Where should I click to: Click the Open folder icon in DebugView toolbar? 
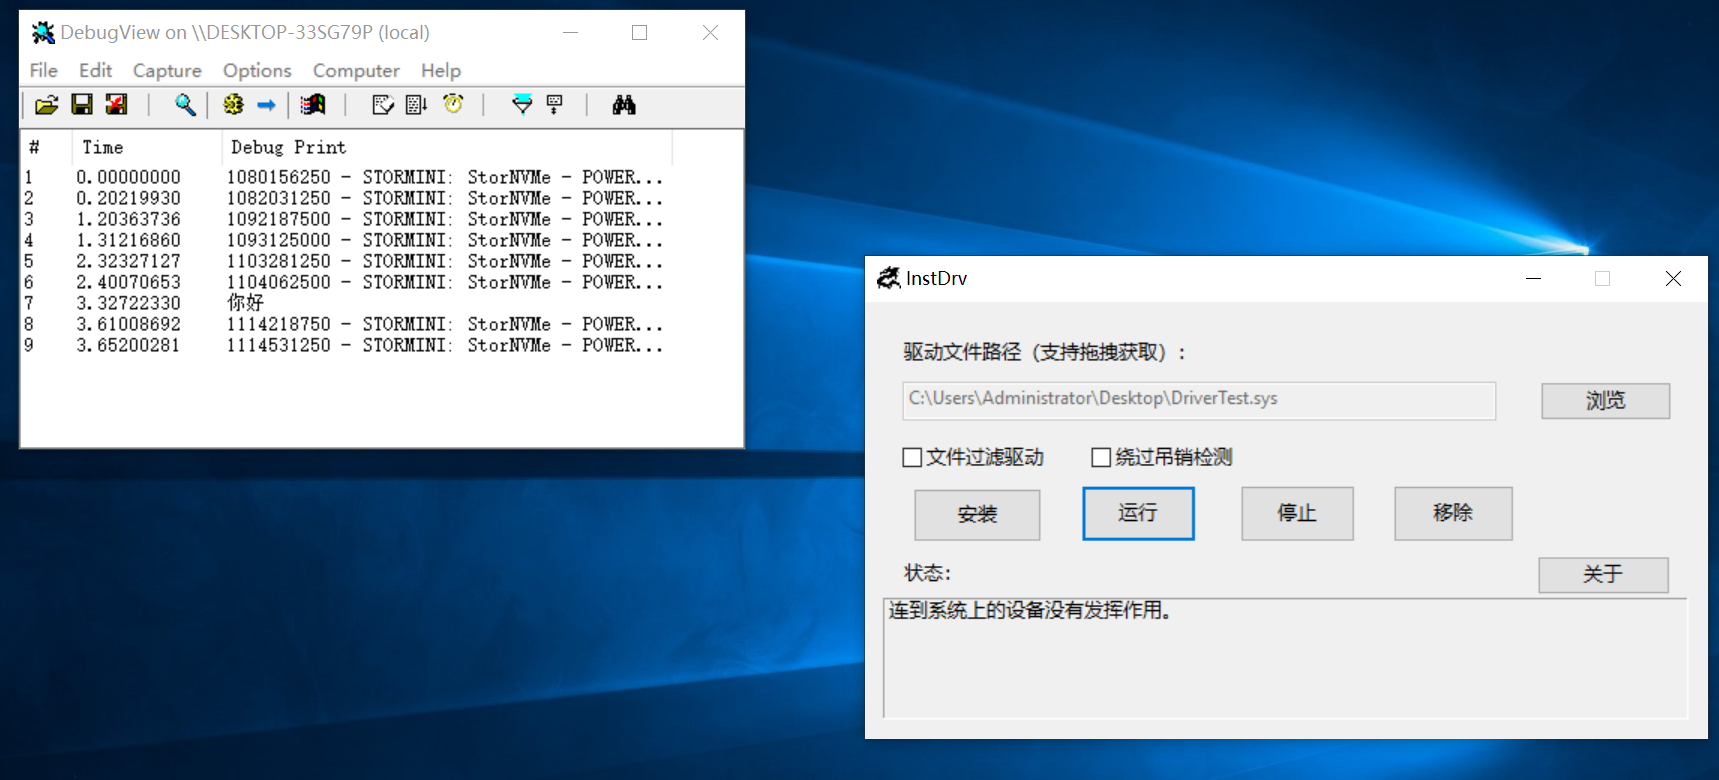point(47,105)
